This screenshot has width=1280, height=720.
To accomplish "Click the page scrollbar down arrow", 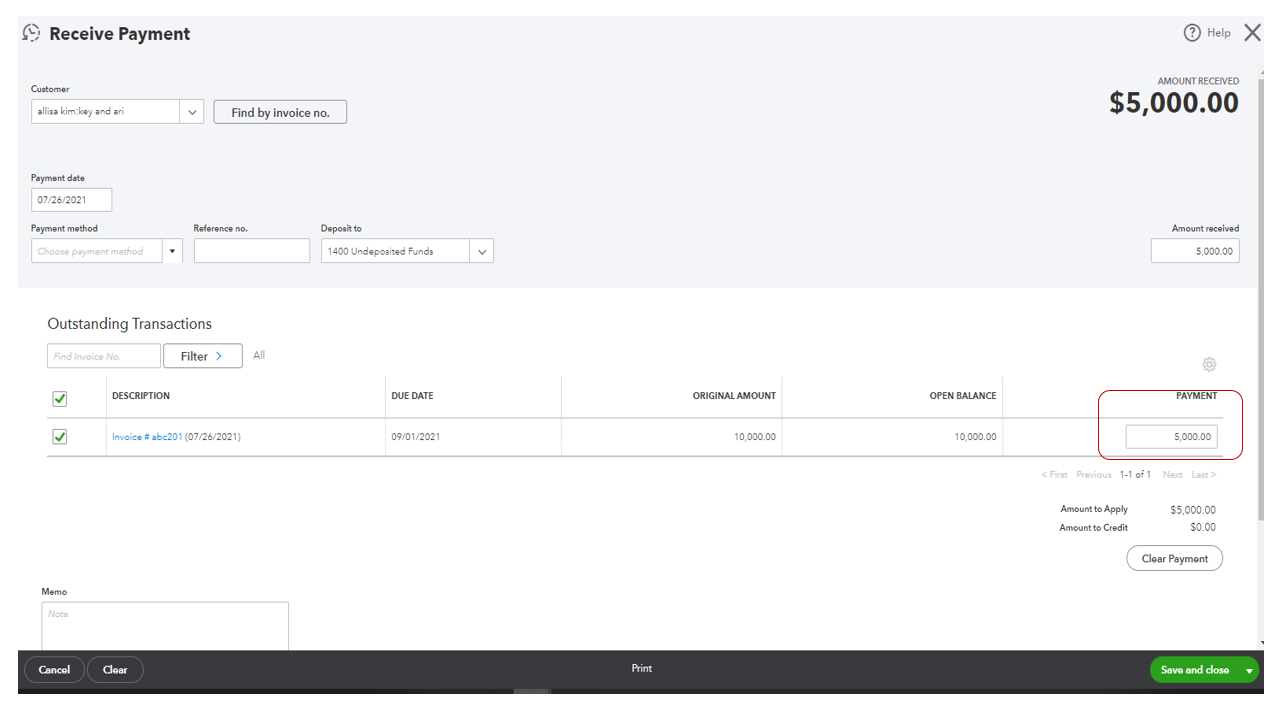I will point(1260,643).
